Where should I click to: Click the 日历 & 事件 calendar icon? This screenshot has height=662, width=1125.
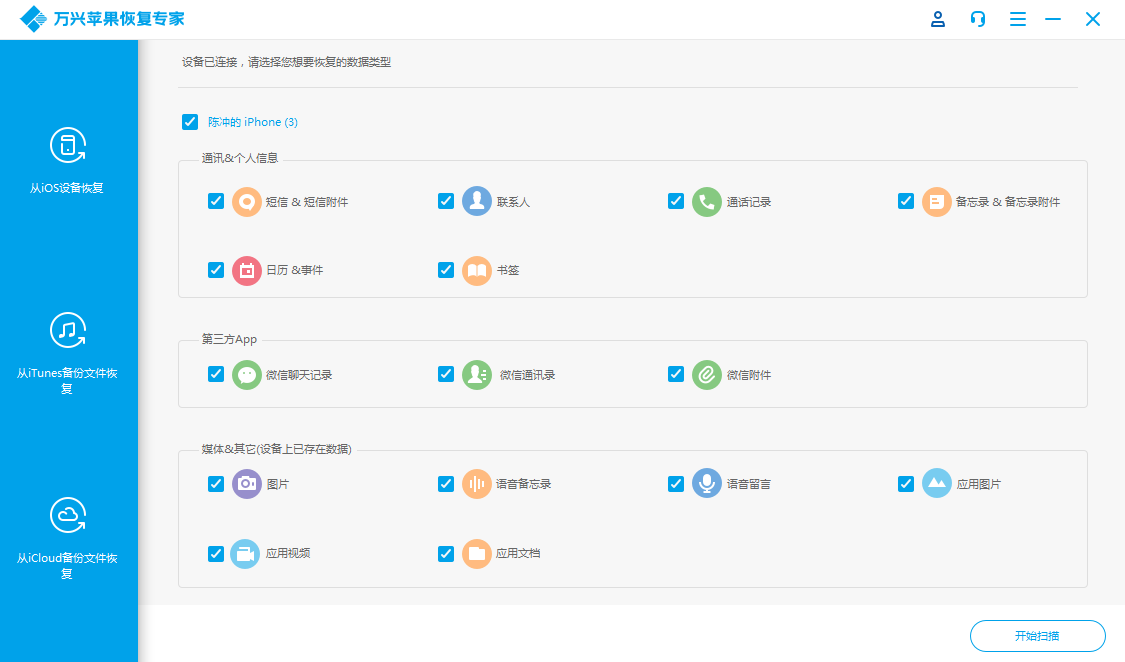247,270
